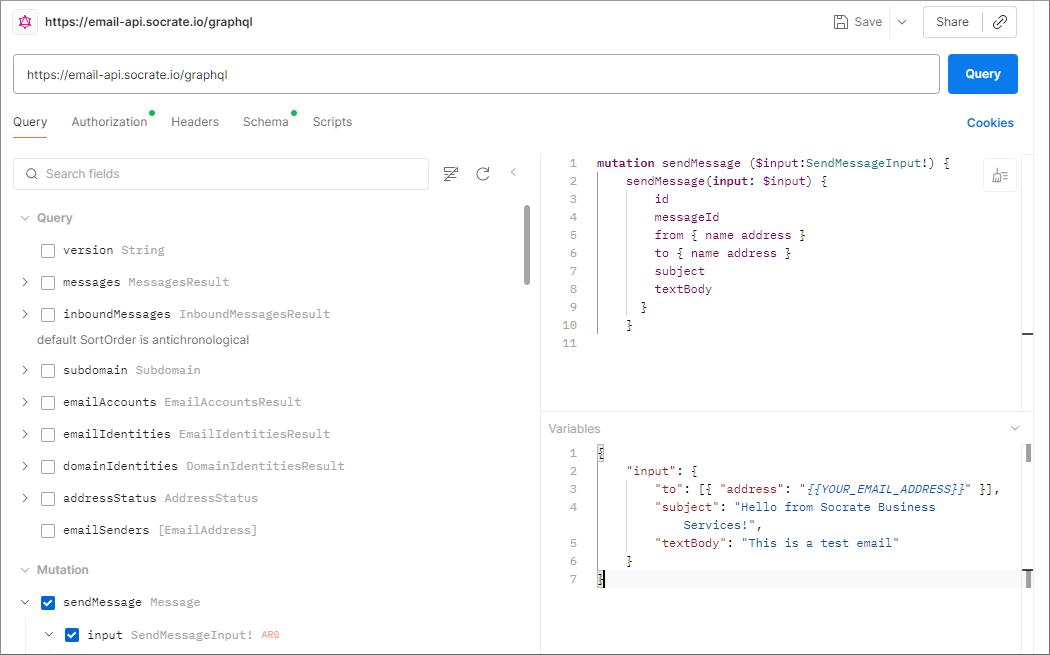Uncheck the input SendMessageInput argument
Viewport: 1050px width, 655px height.
[71, 634]
